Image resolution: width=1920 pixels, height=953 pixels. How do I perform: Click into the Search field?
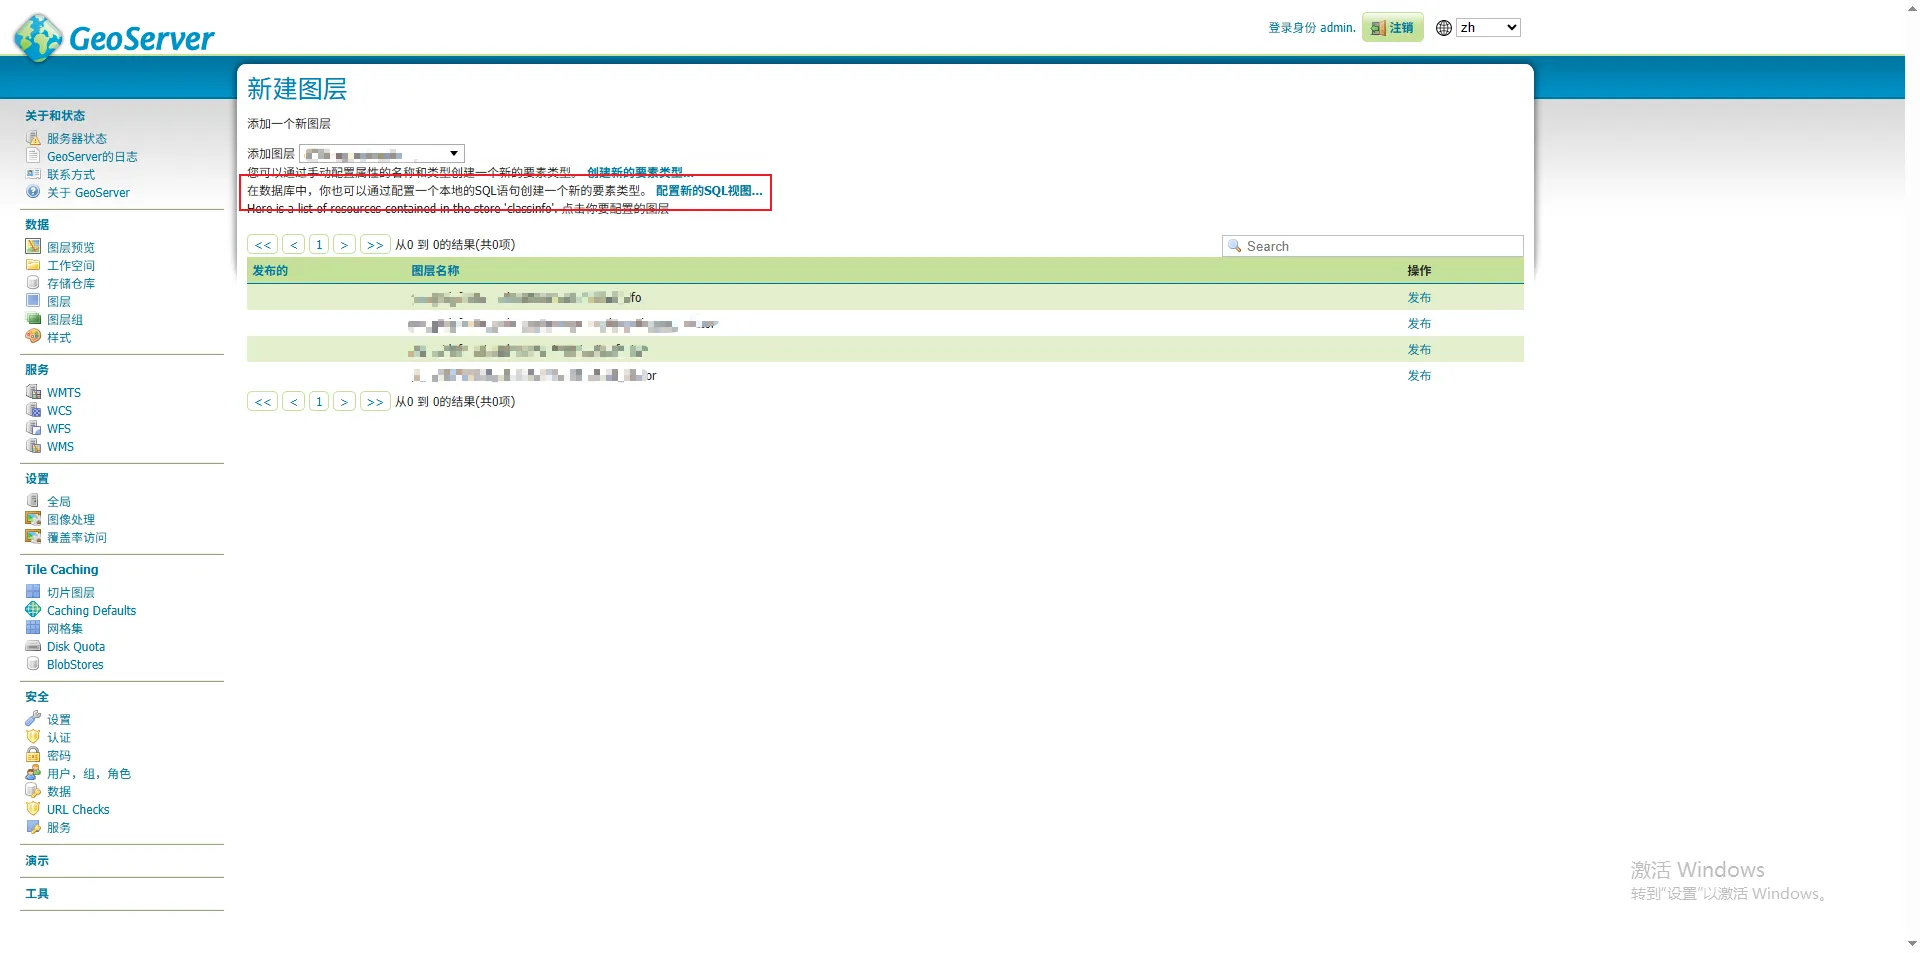(1380, 246)
